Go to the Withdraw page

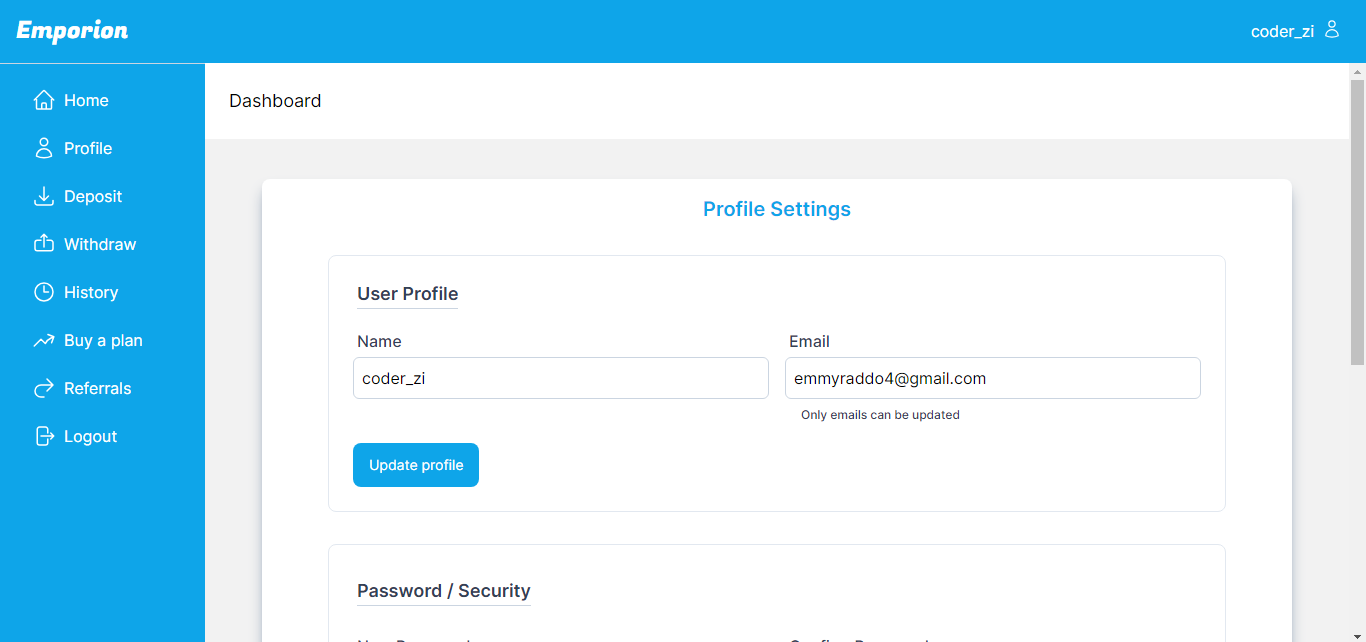point(100,244)
